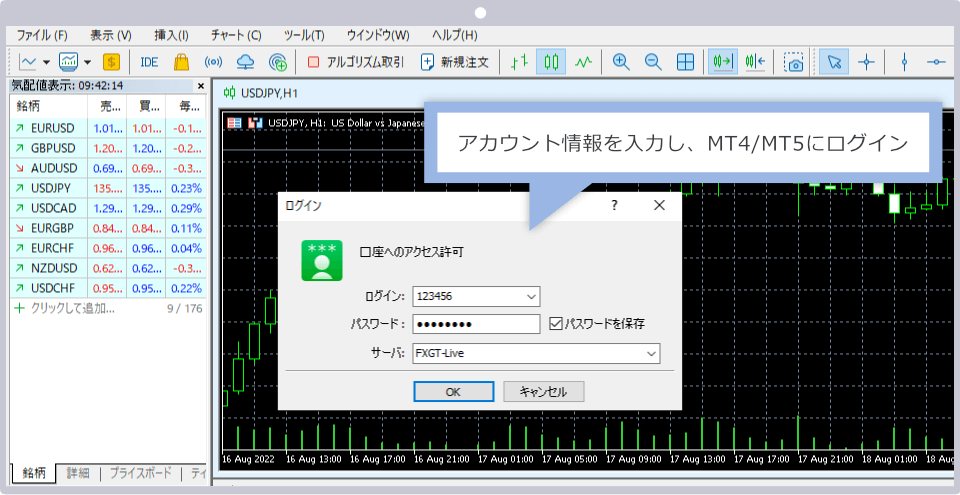Image resolution: width=960 pixels, height=495 pixels.
Task: Switch to the 銘柄 tab
Action: (34, 472)
